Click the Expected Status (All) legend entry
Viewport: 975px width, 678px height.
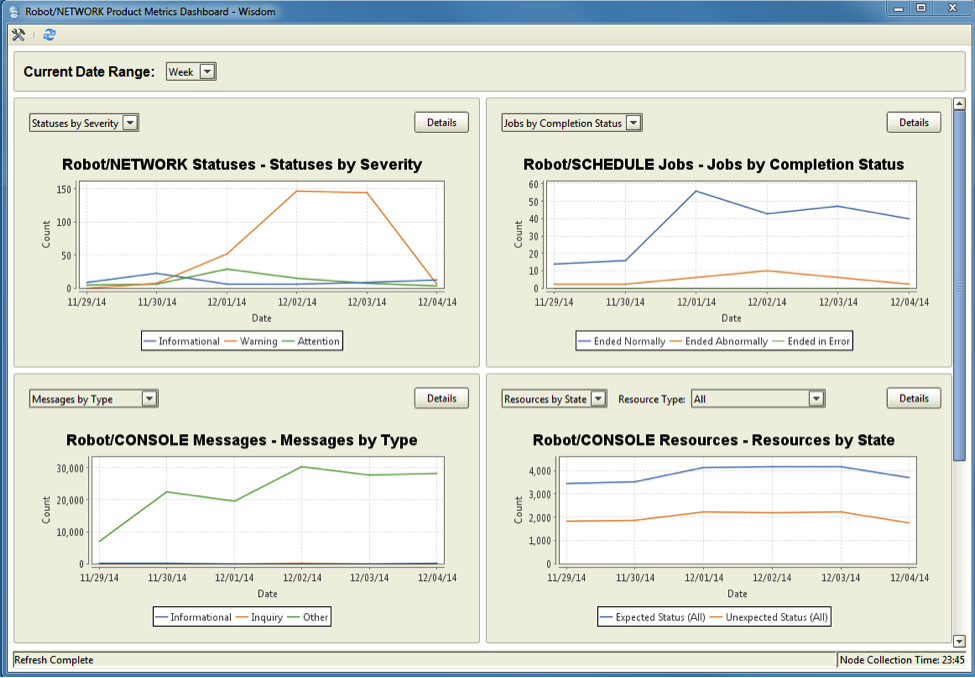652,617
